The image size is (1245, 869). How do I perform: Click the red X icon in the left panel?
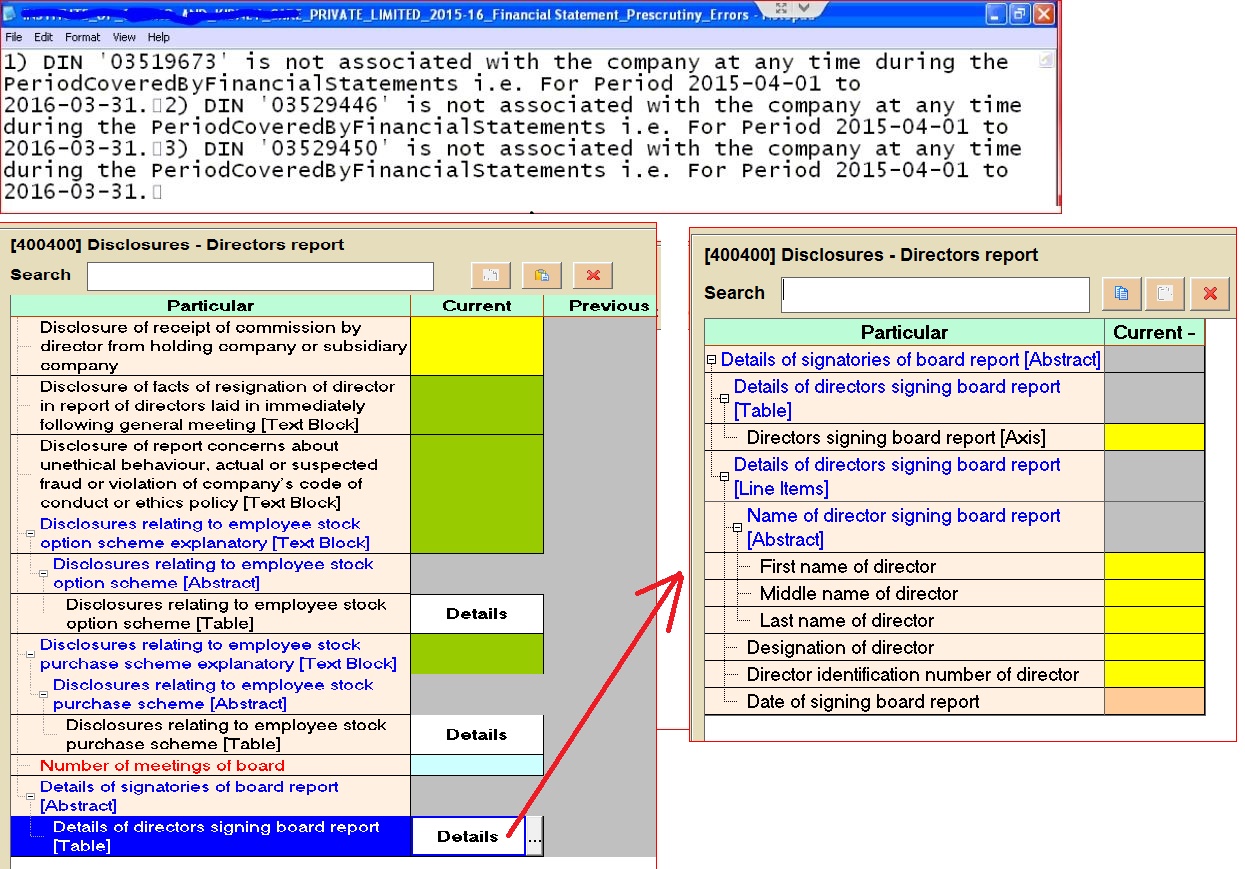pos(593,276)
